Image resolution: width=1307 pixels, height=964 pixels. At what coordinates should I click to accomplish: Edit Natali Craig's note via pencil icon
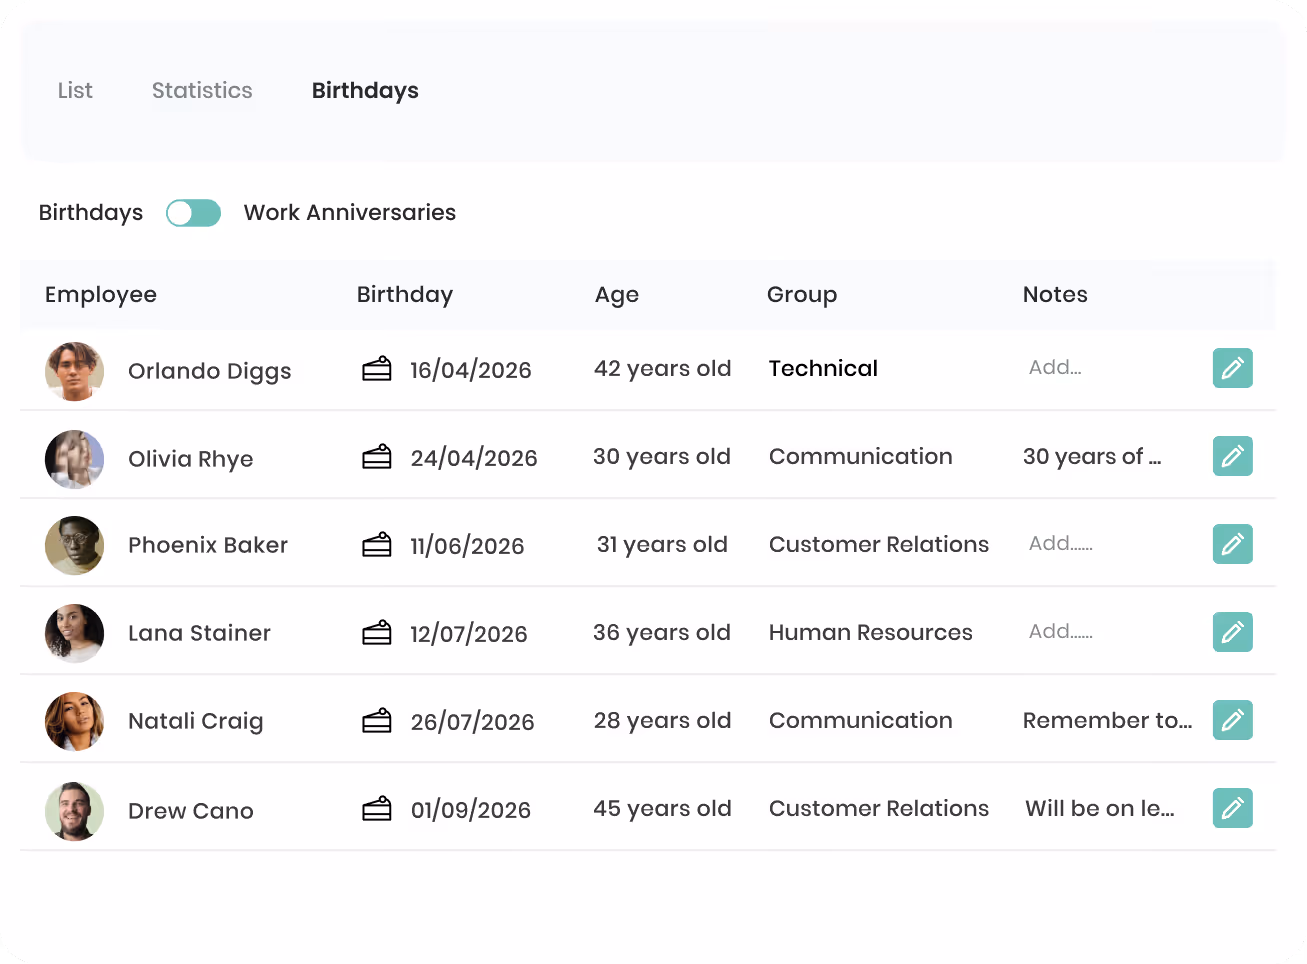[x=1232, y=720]
